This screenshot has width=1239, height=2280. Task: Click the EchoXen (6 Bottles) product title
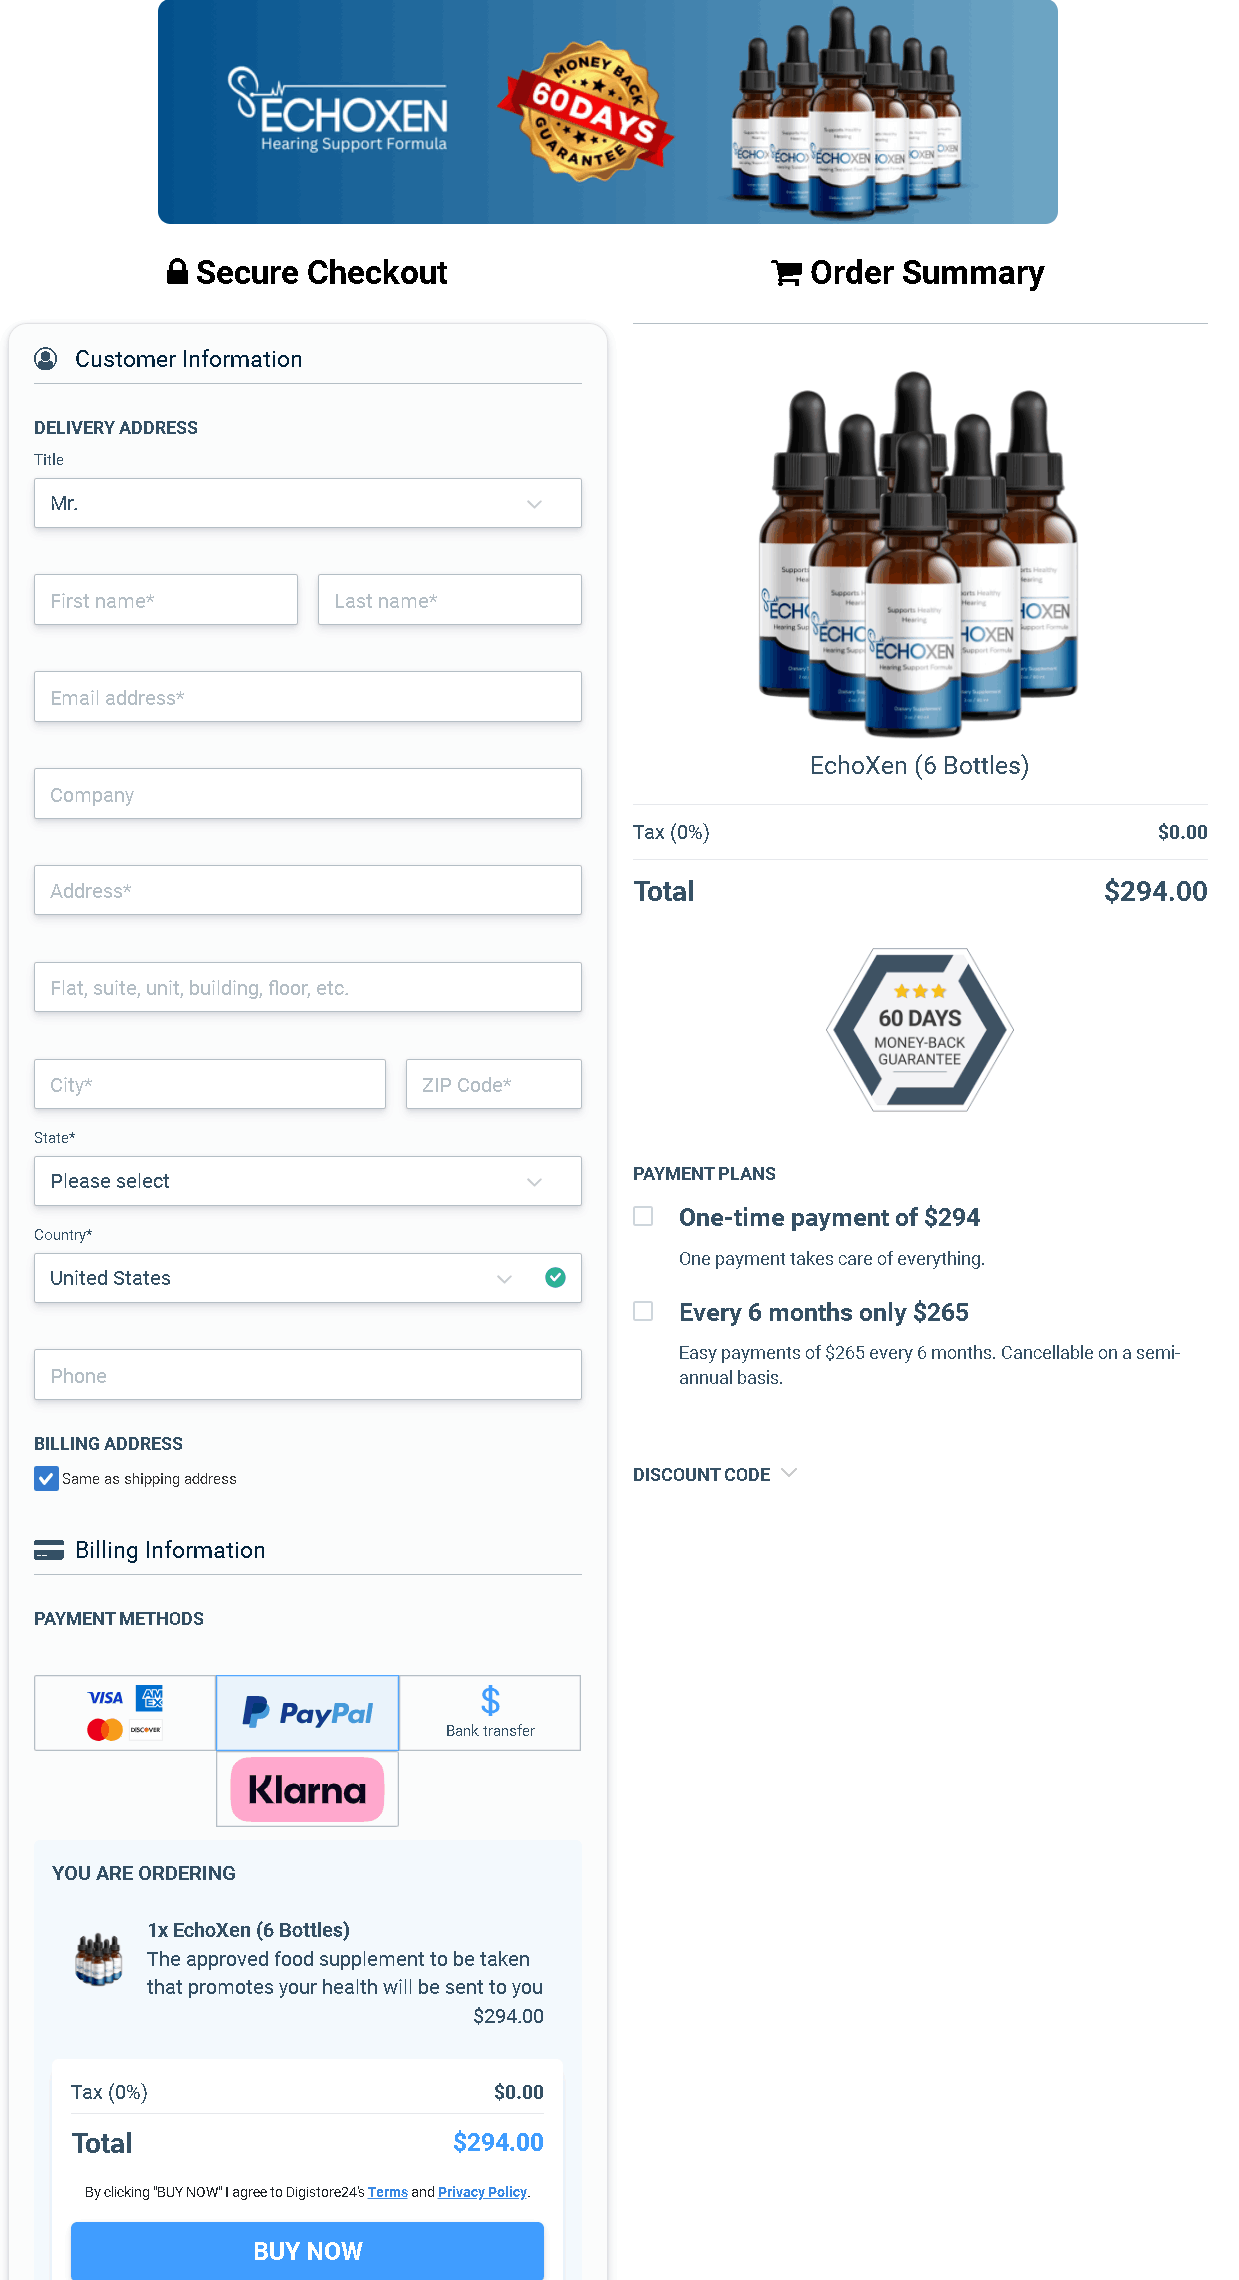pyautogui.click(x=919, y=766)
